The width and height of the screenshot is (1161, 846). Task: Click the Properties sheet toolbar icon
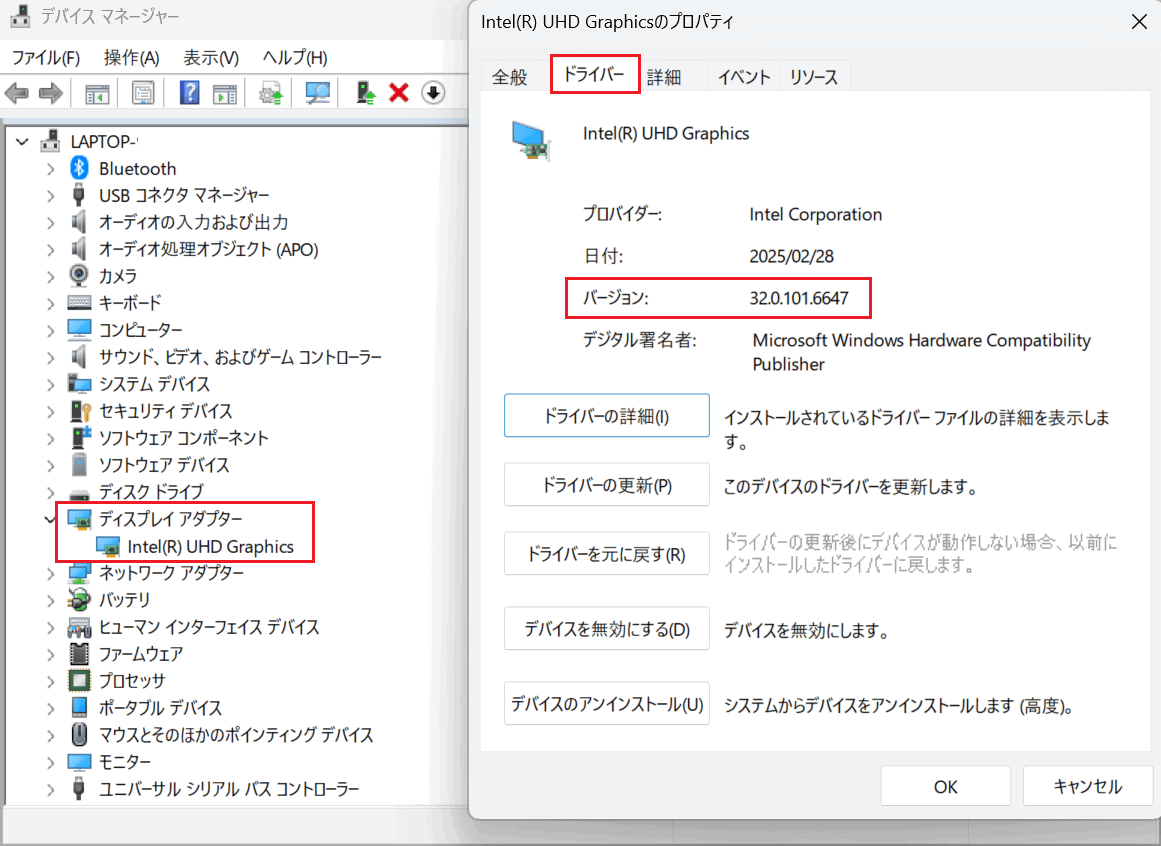(142, 93)
